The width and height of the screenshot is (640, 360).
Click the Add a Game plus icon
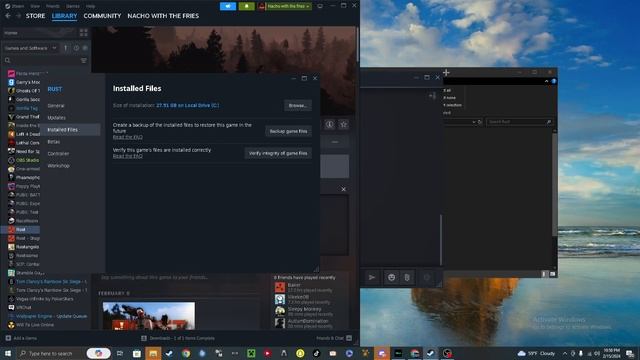coord(8,338)
